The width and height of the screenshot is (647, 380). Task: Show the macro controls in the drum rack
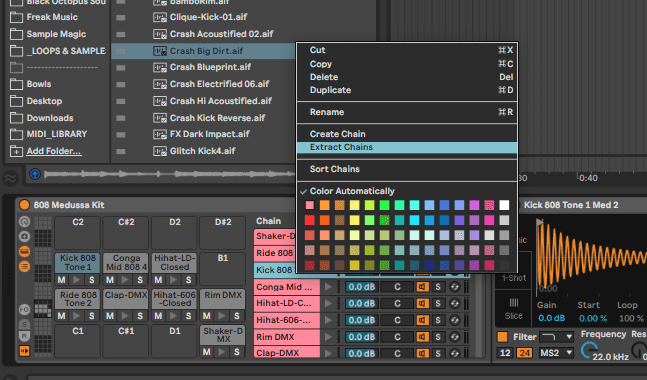[x=24, y=222]
